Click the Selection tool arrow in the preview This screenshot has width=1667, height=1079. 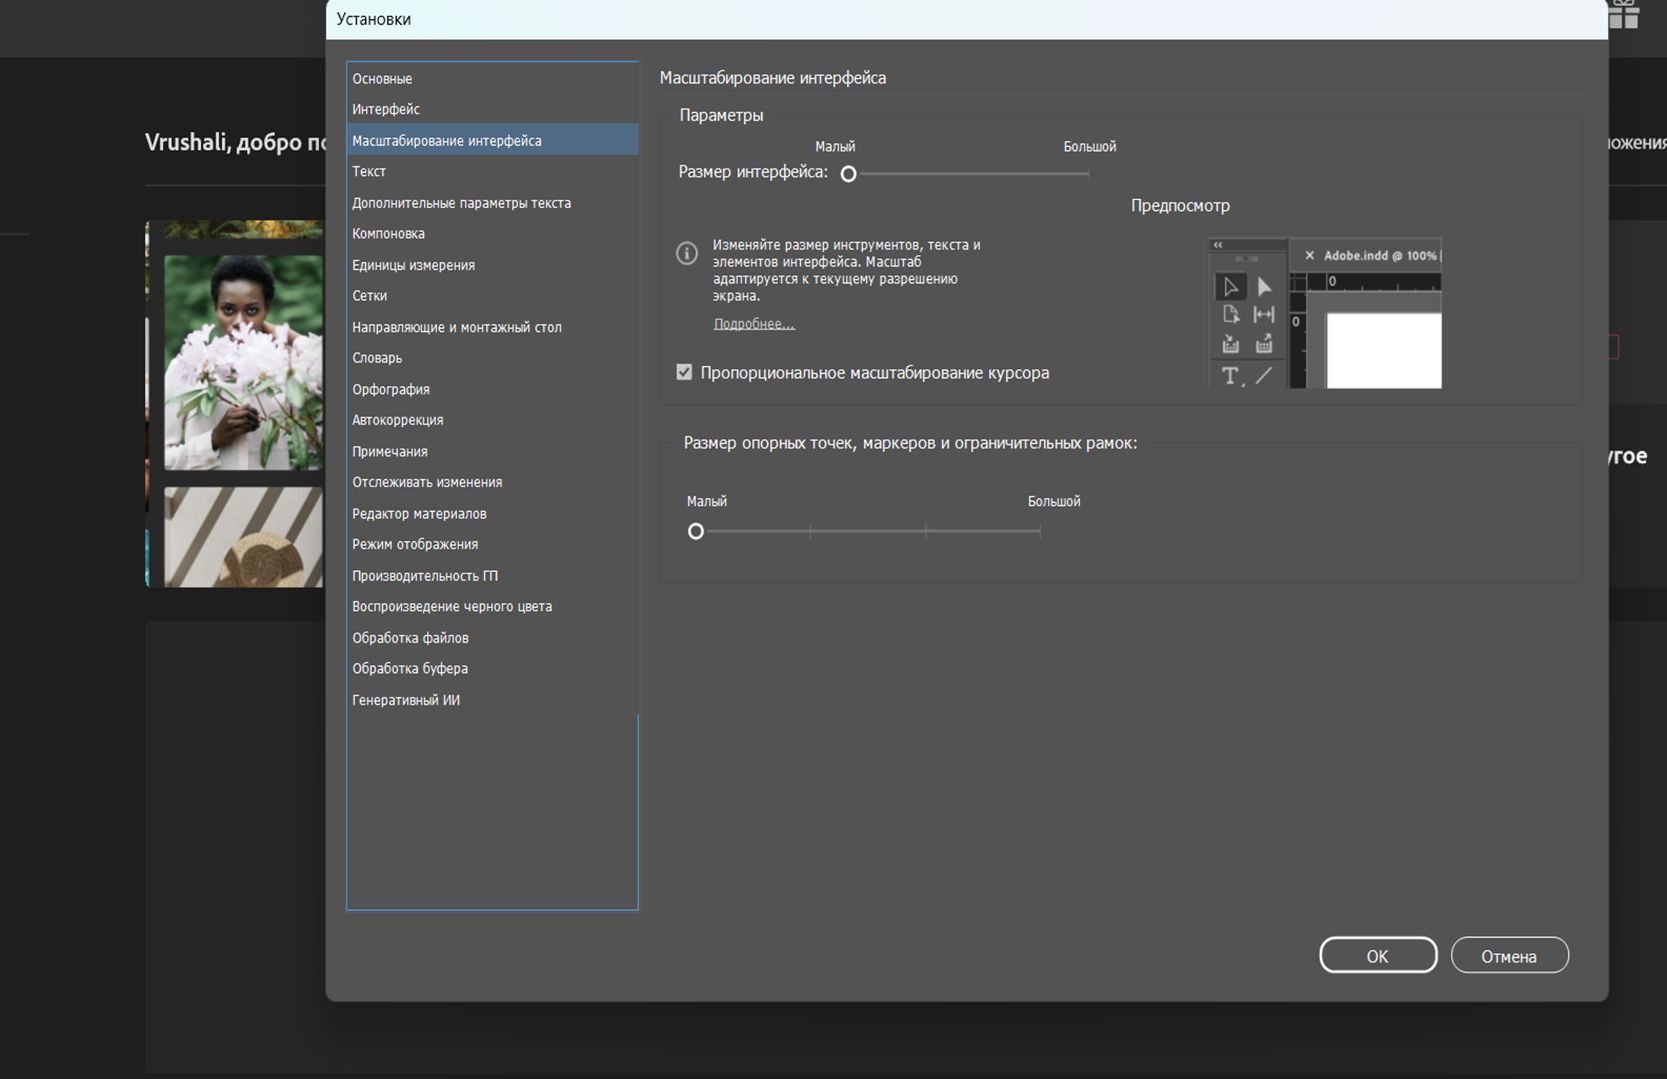[1230, 287]
